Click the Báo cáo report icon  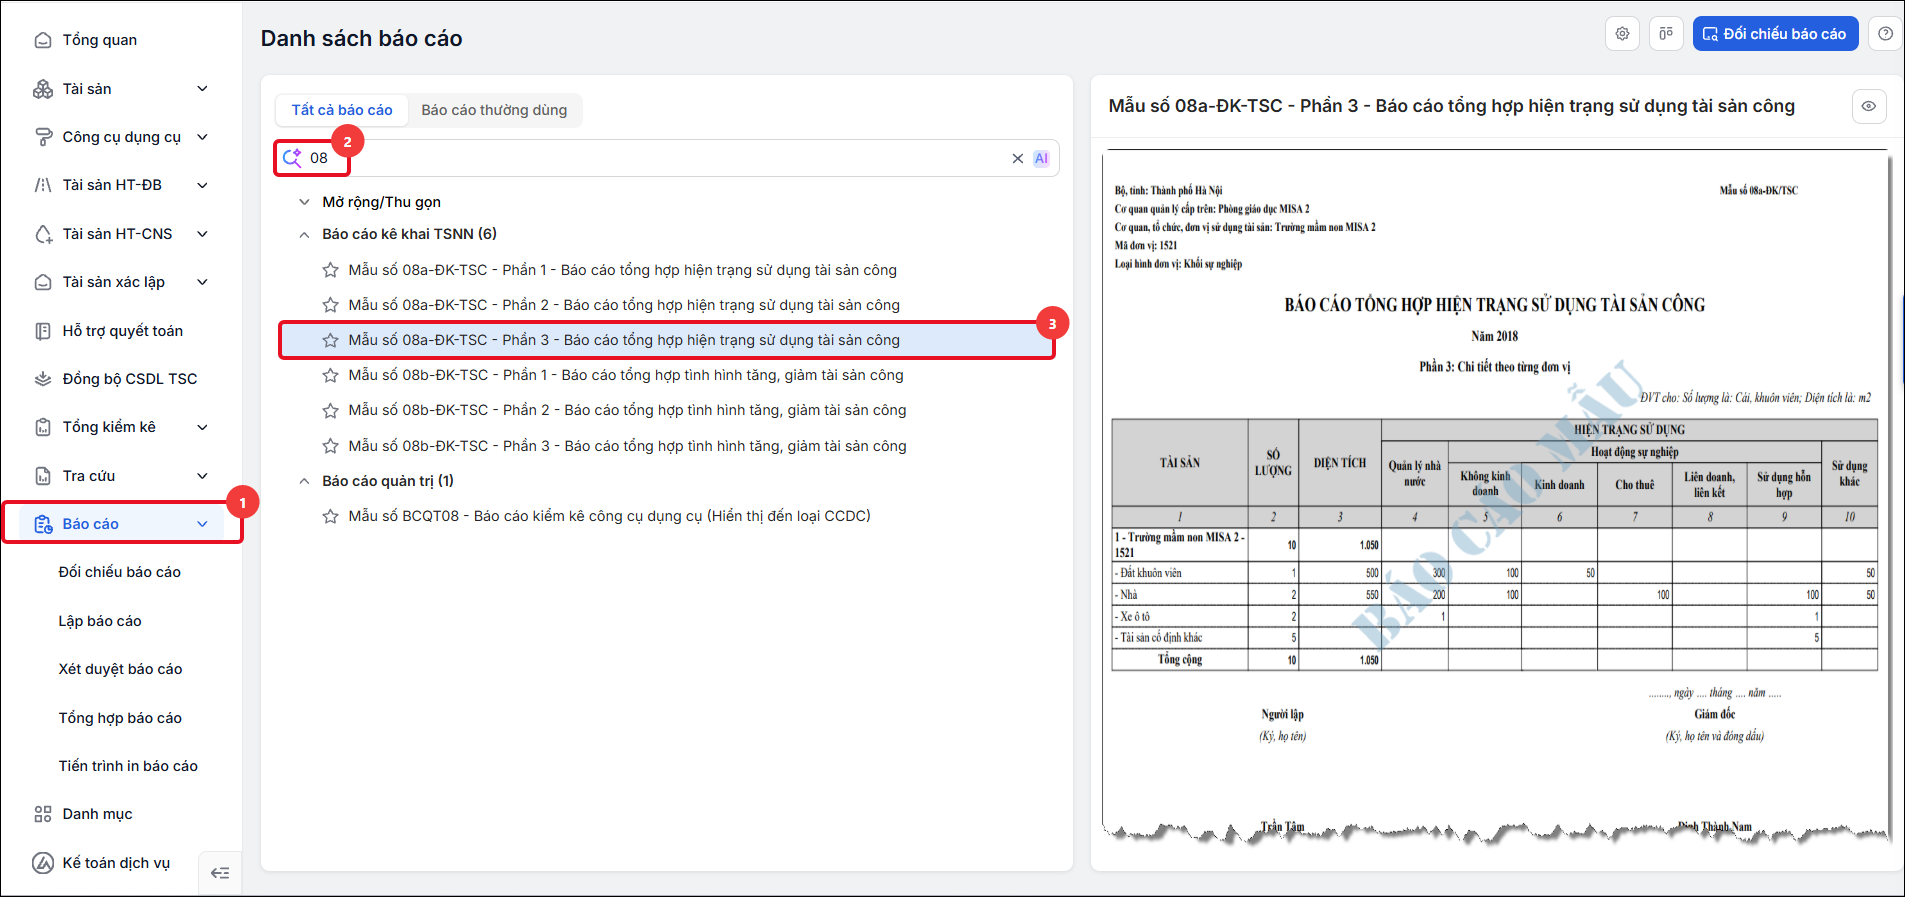(x=43, y=524)
